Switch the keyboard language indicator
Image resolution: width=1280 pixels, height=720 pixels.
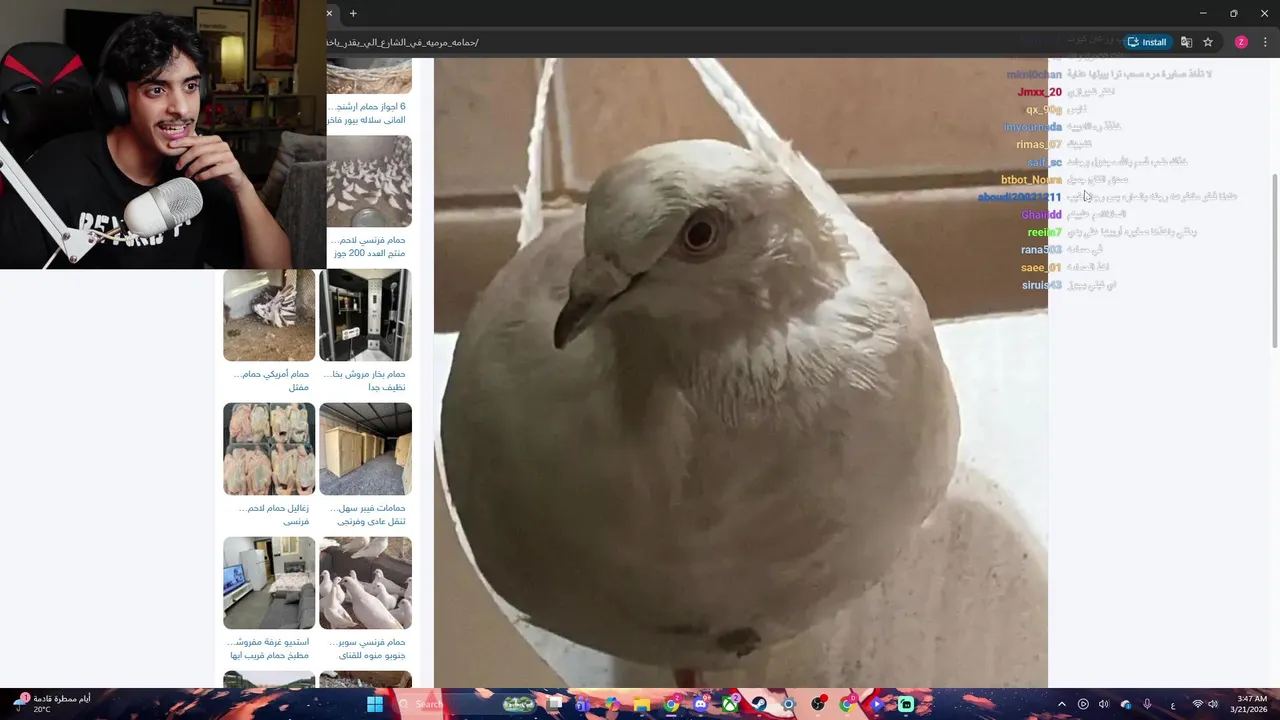point(1172,704)
